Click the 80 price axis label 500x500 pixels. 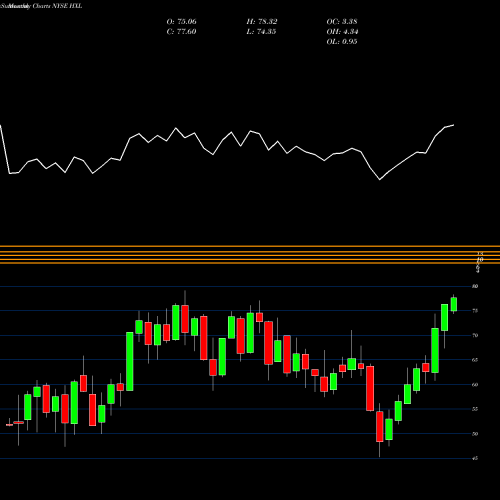pos(475,286)
